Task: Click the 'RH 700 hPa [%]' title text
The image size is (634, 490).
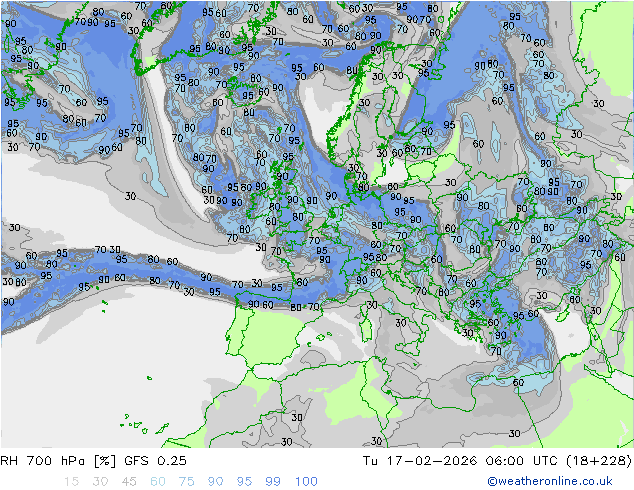Action: tap(58, 461)
